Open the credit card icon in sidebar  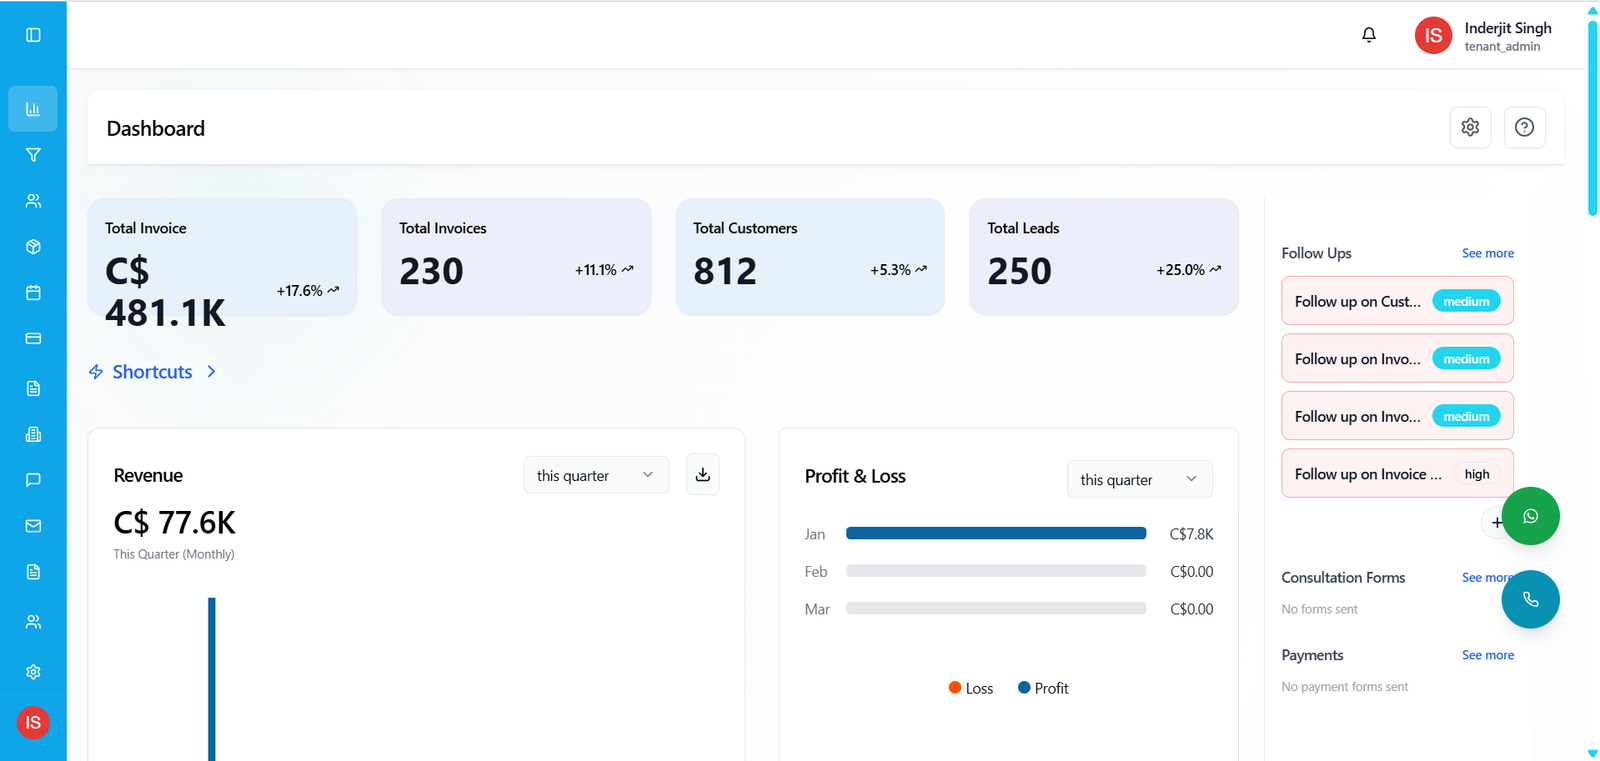coord(33,339)
